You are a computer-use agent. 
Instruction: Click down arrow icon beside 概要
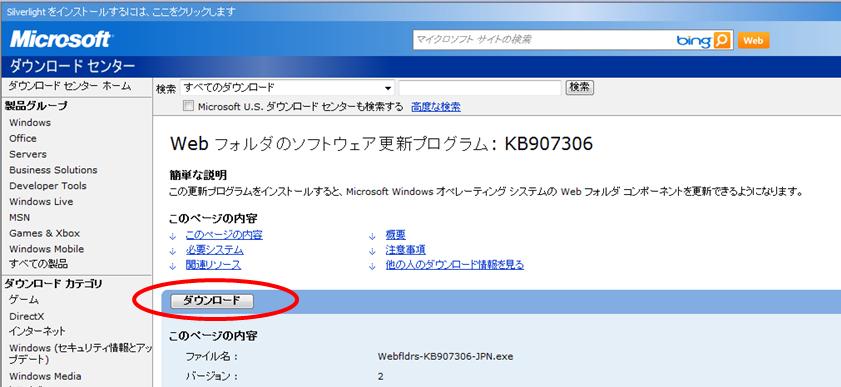372,236
